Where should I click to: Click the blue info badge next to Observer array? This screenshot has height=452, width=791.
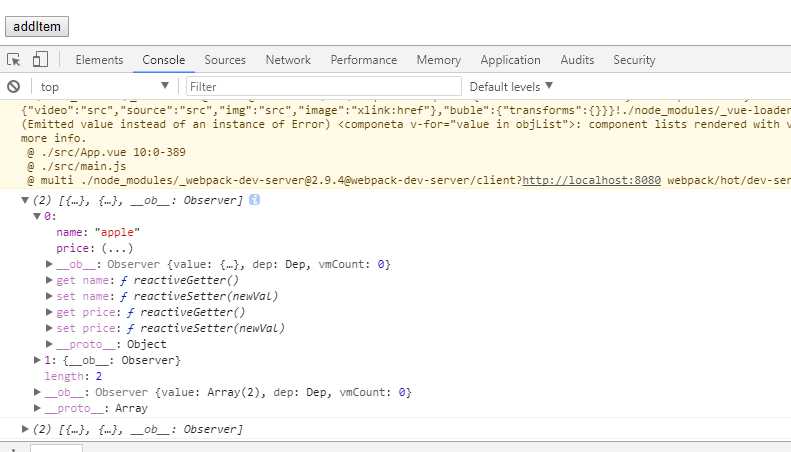coord(254,200)
